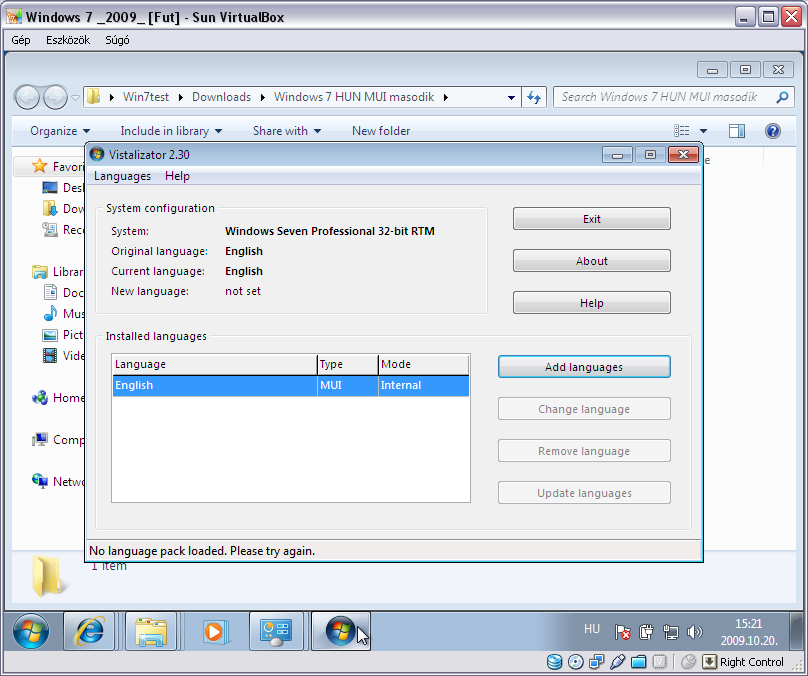808x676 pixels.
Task: Click the Type column header
Action: pyautogui.click(x=347, y=364)
